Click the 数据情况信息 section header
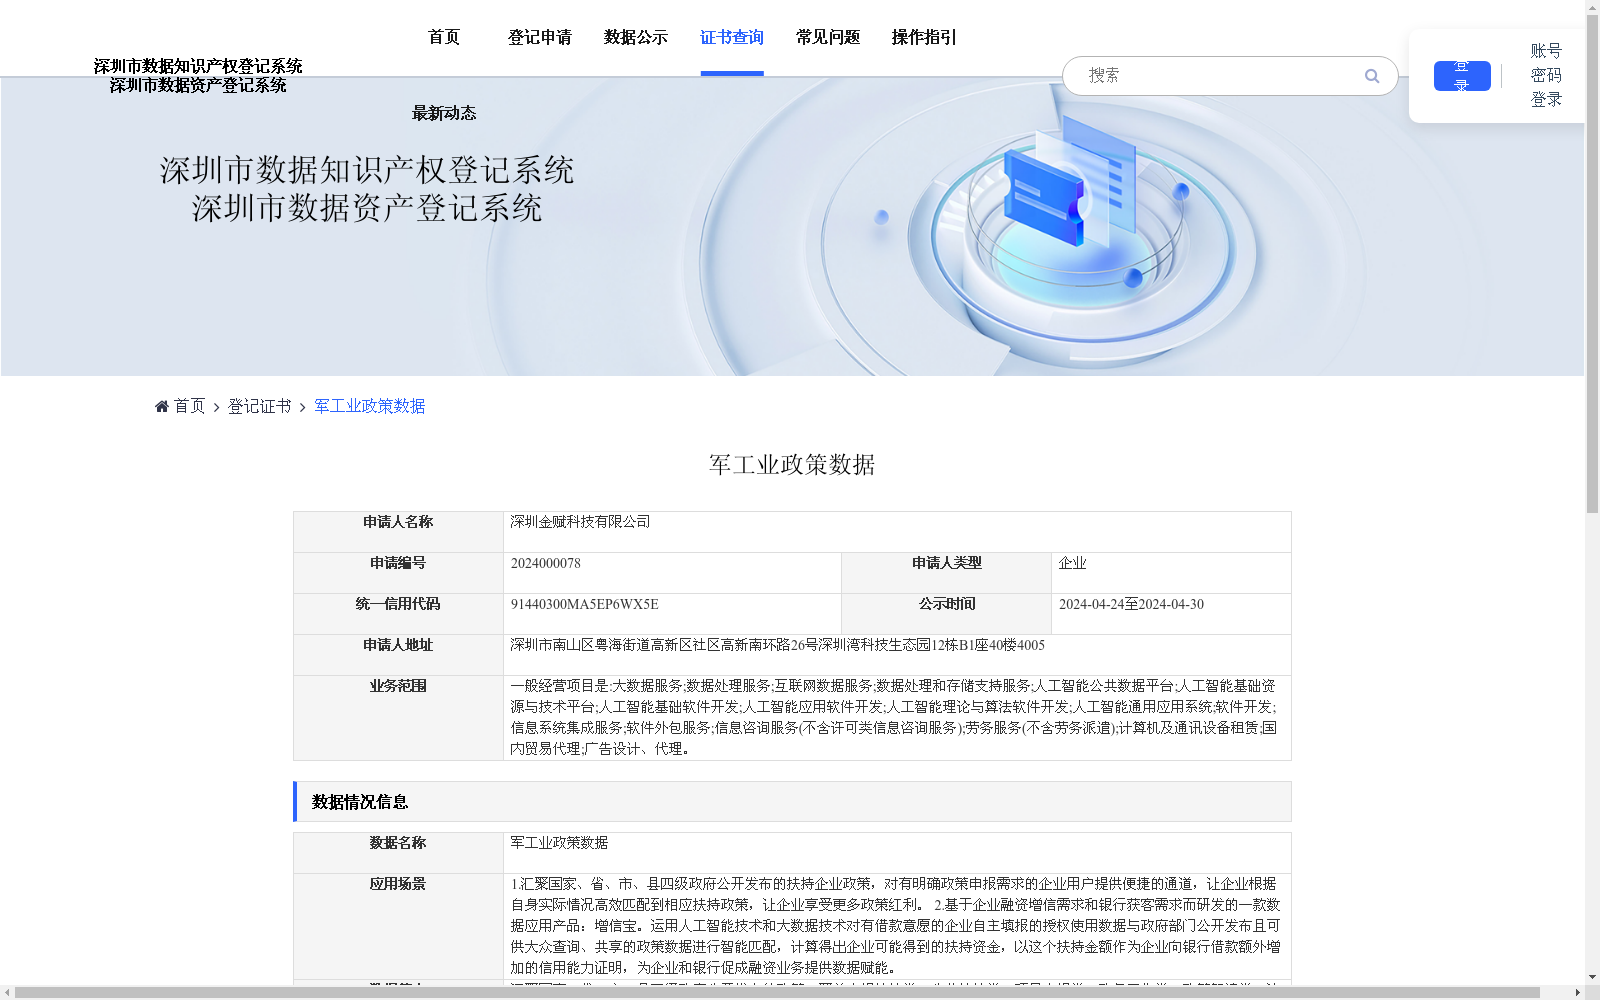 [792, 802]
